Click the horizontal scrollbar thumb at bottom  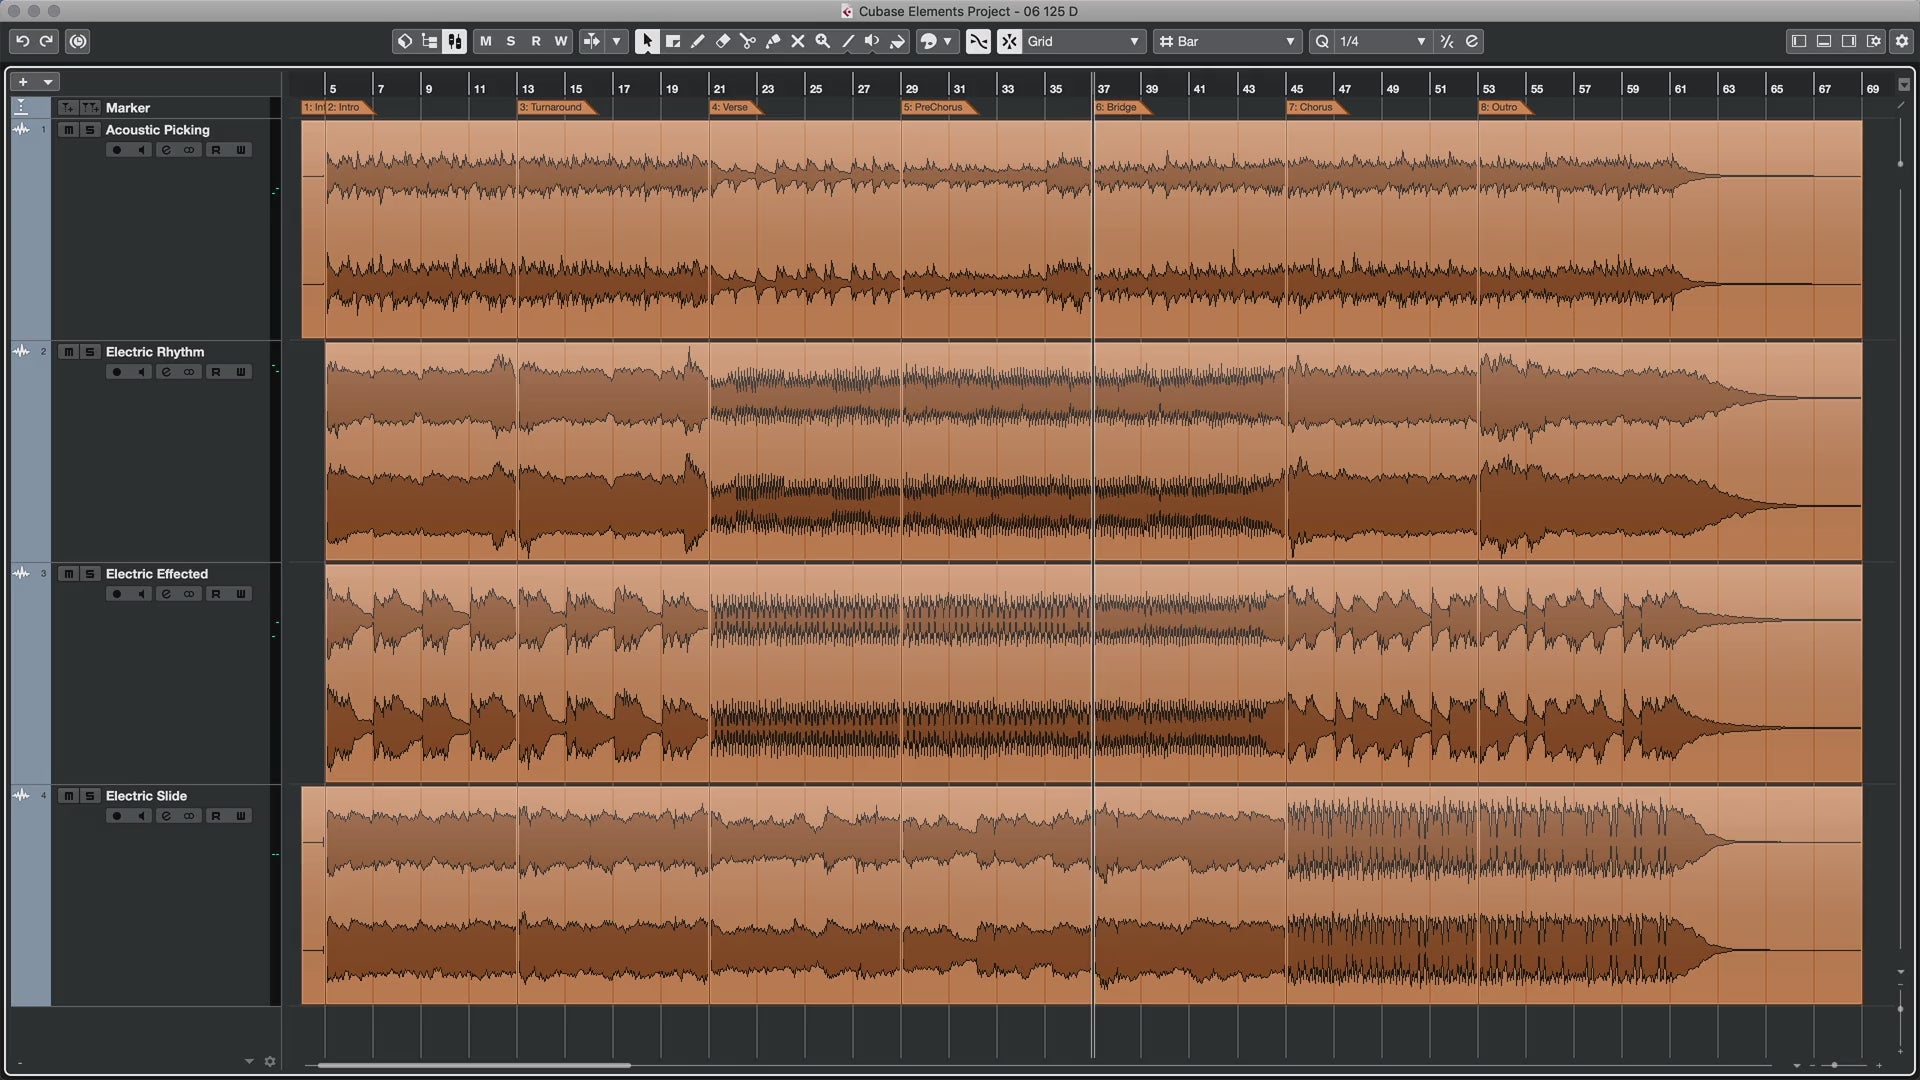474,1065
